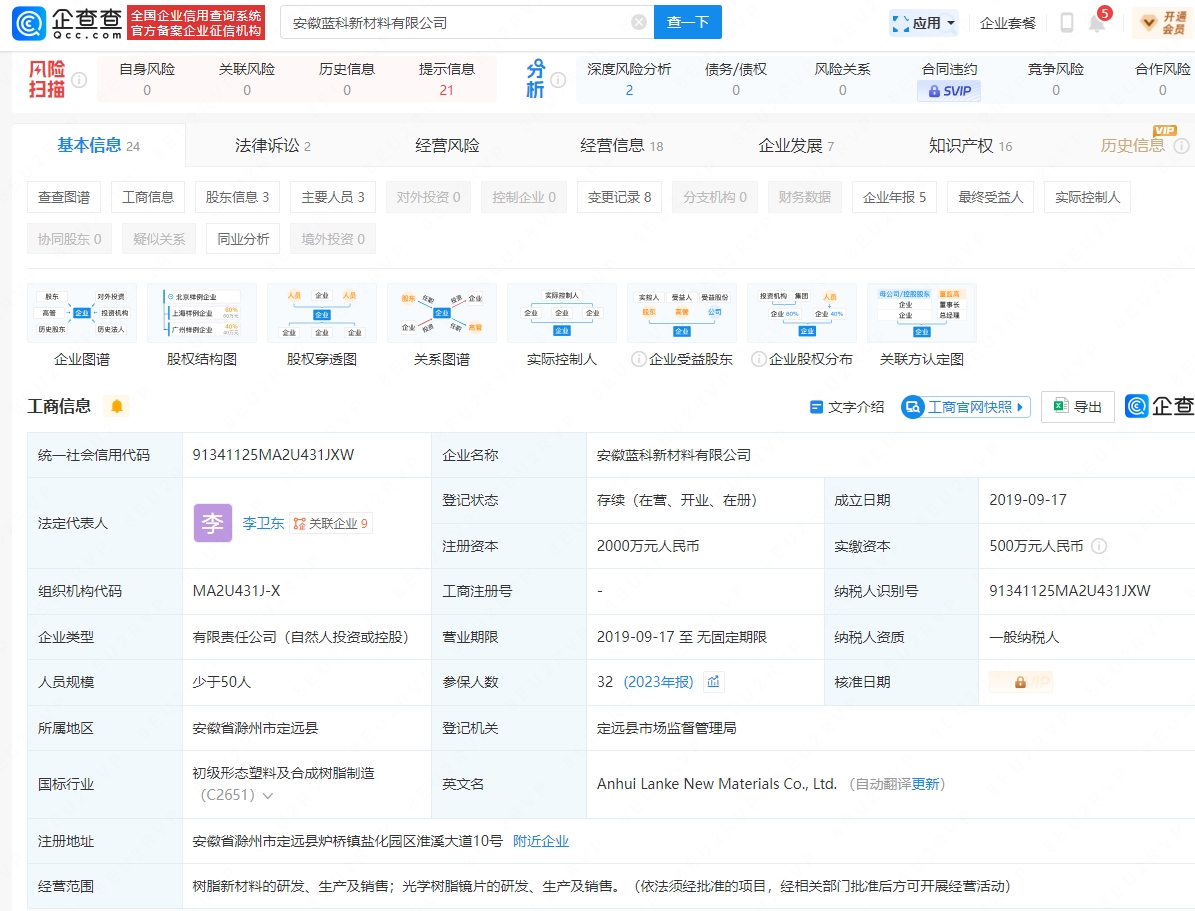Select the 工商信息 sub-tab button
1195x911 pixels.
tap(148, 197)
